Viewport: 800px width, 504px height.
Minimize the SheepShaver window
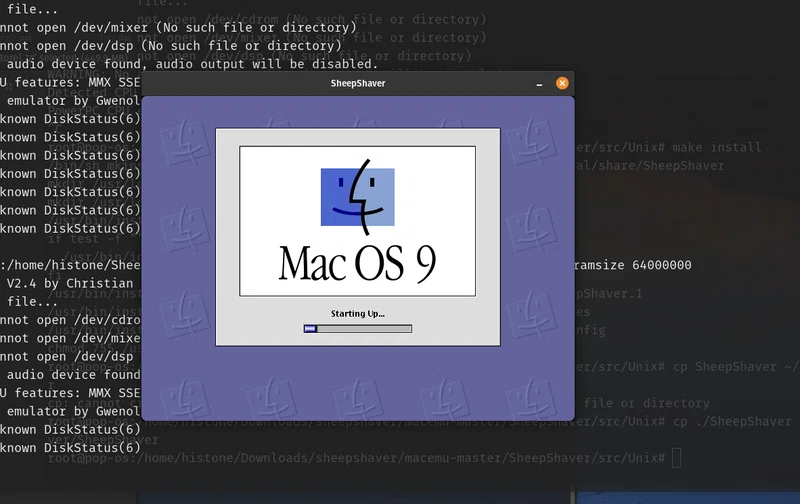click(x=539, y=84)
